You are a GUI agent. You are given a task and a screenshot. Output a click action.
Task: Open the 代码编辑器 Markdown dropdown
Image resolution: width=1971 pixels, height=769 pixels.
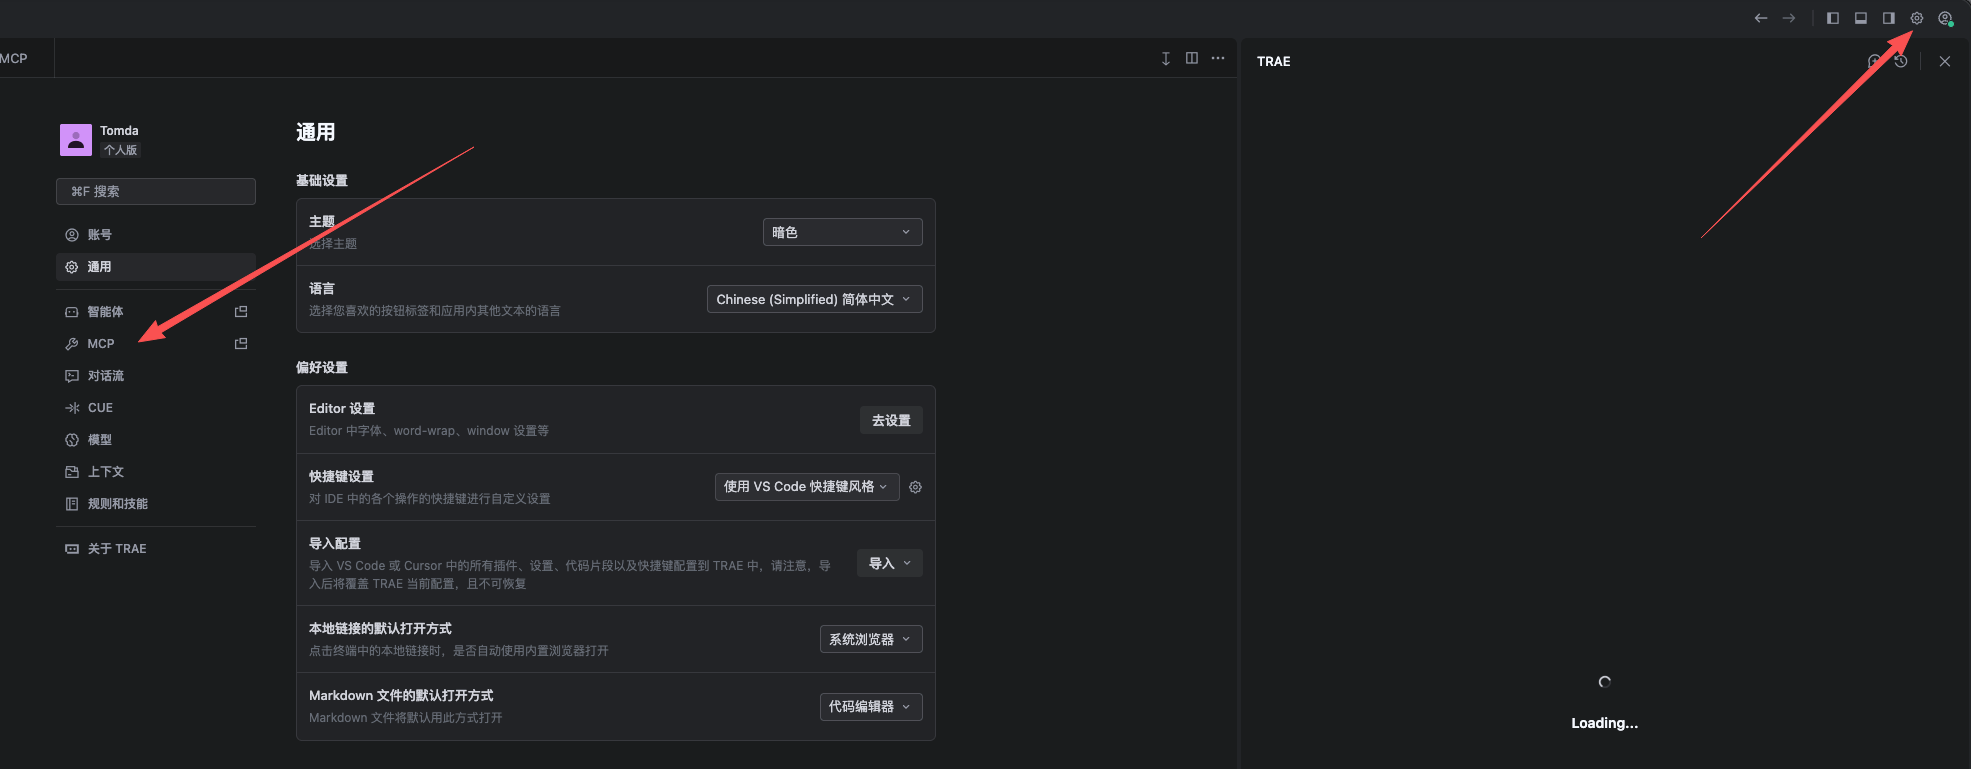point(871,706)
